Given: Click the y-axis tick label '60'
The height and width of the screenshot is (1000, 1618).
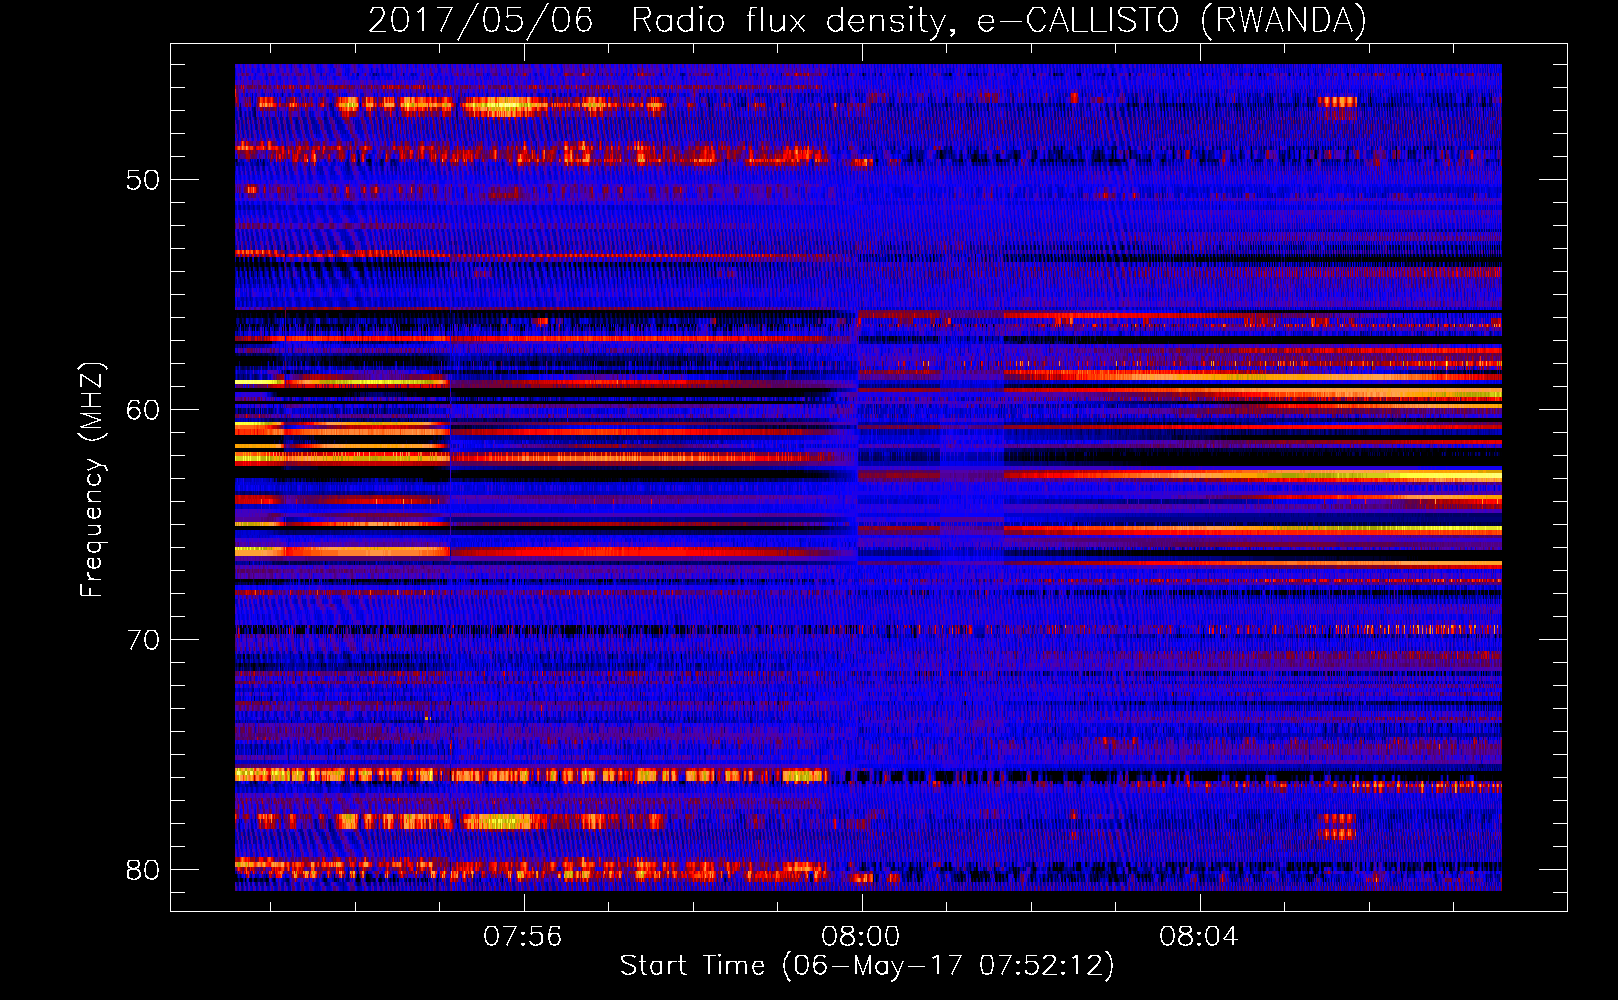Looking at the screenshot, I should pos(143,410).
